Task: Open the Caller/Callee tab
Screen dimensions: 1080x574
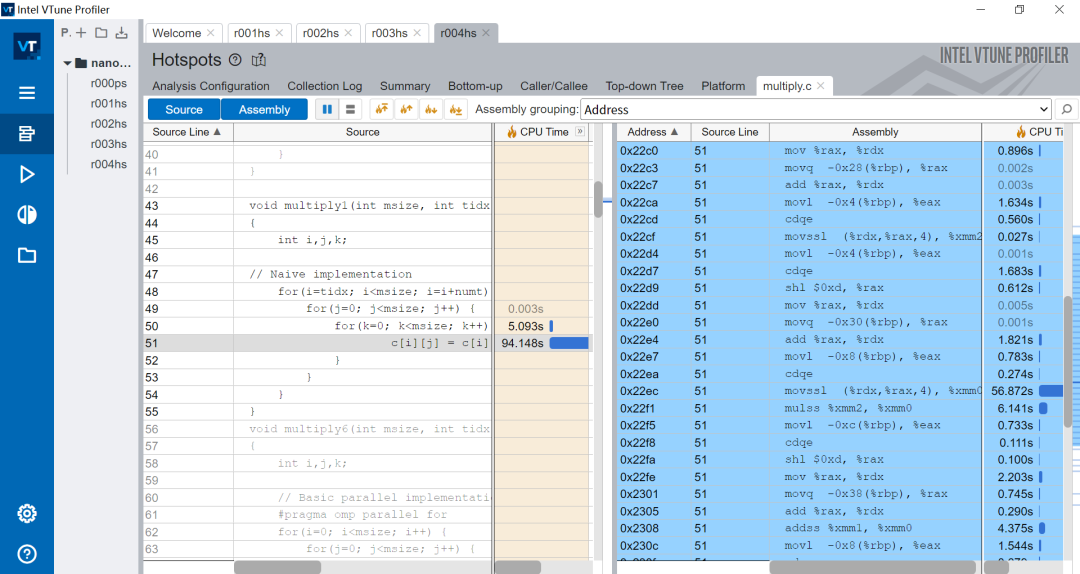Action: [x=554, y=86]
